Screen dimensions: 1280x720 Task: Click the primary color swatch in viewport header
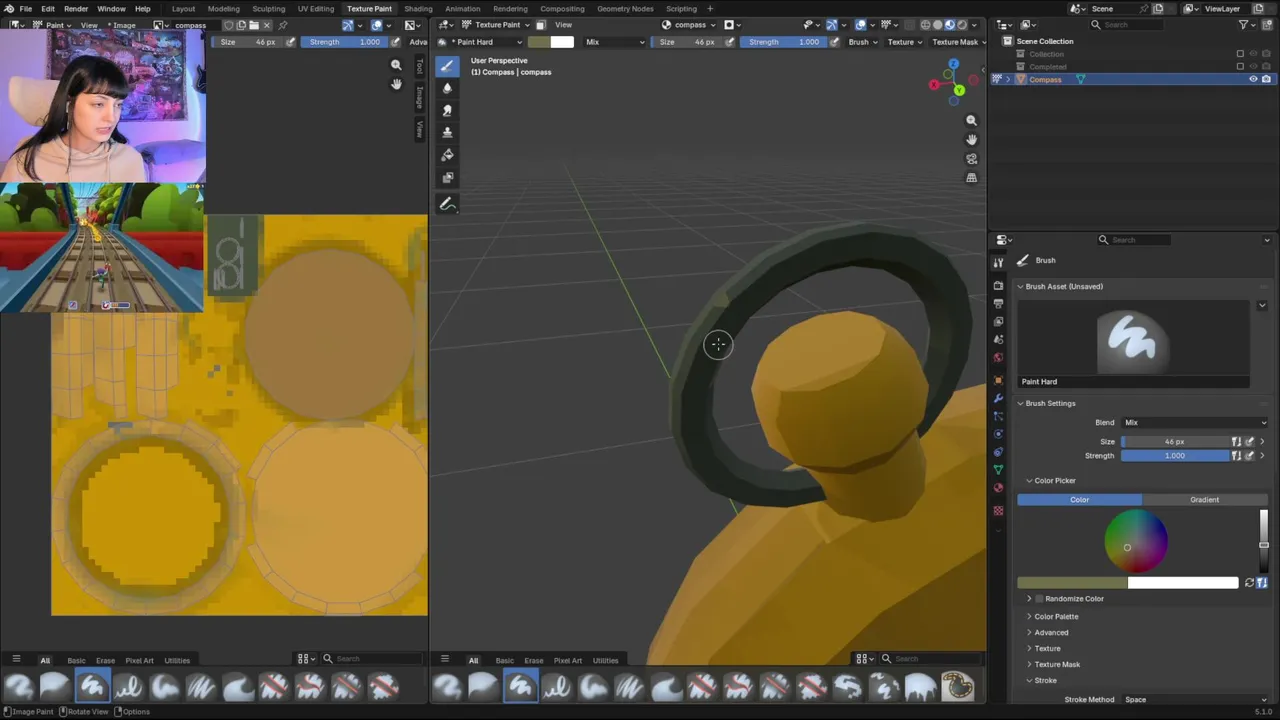539,42
